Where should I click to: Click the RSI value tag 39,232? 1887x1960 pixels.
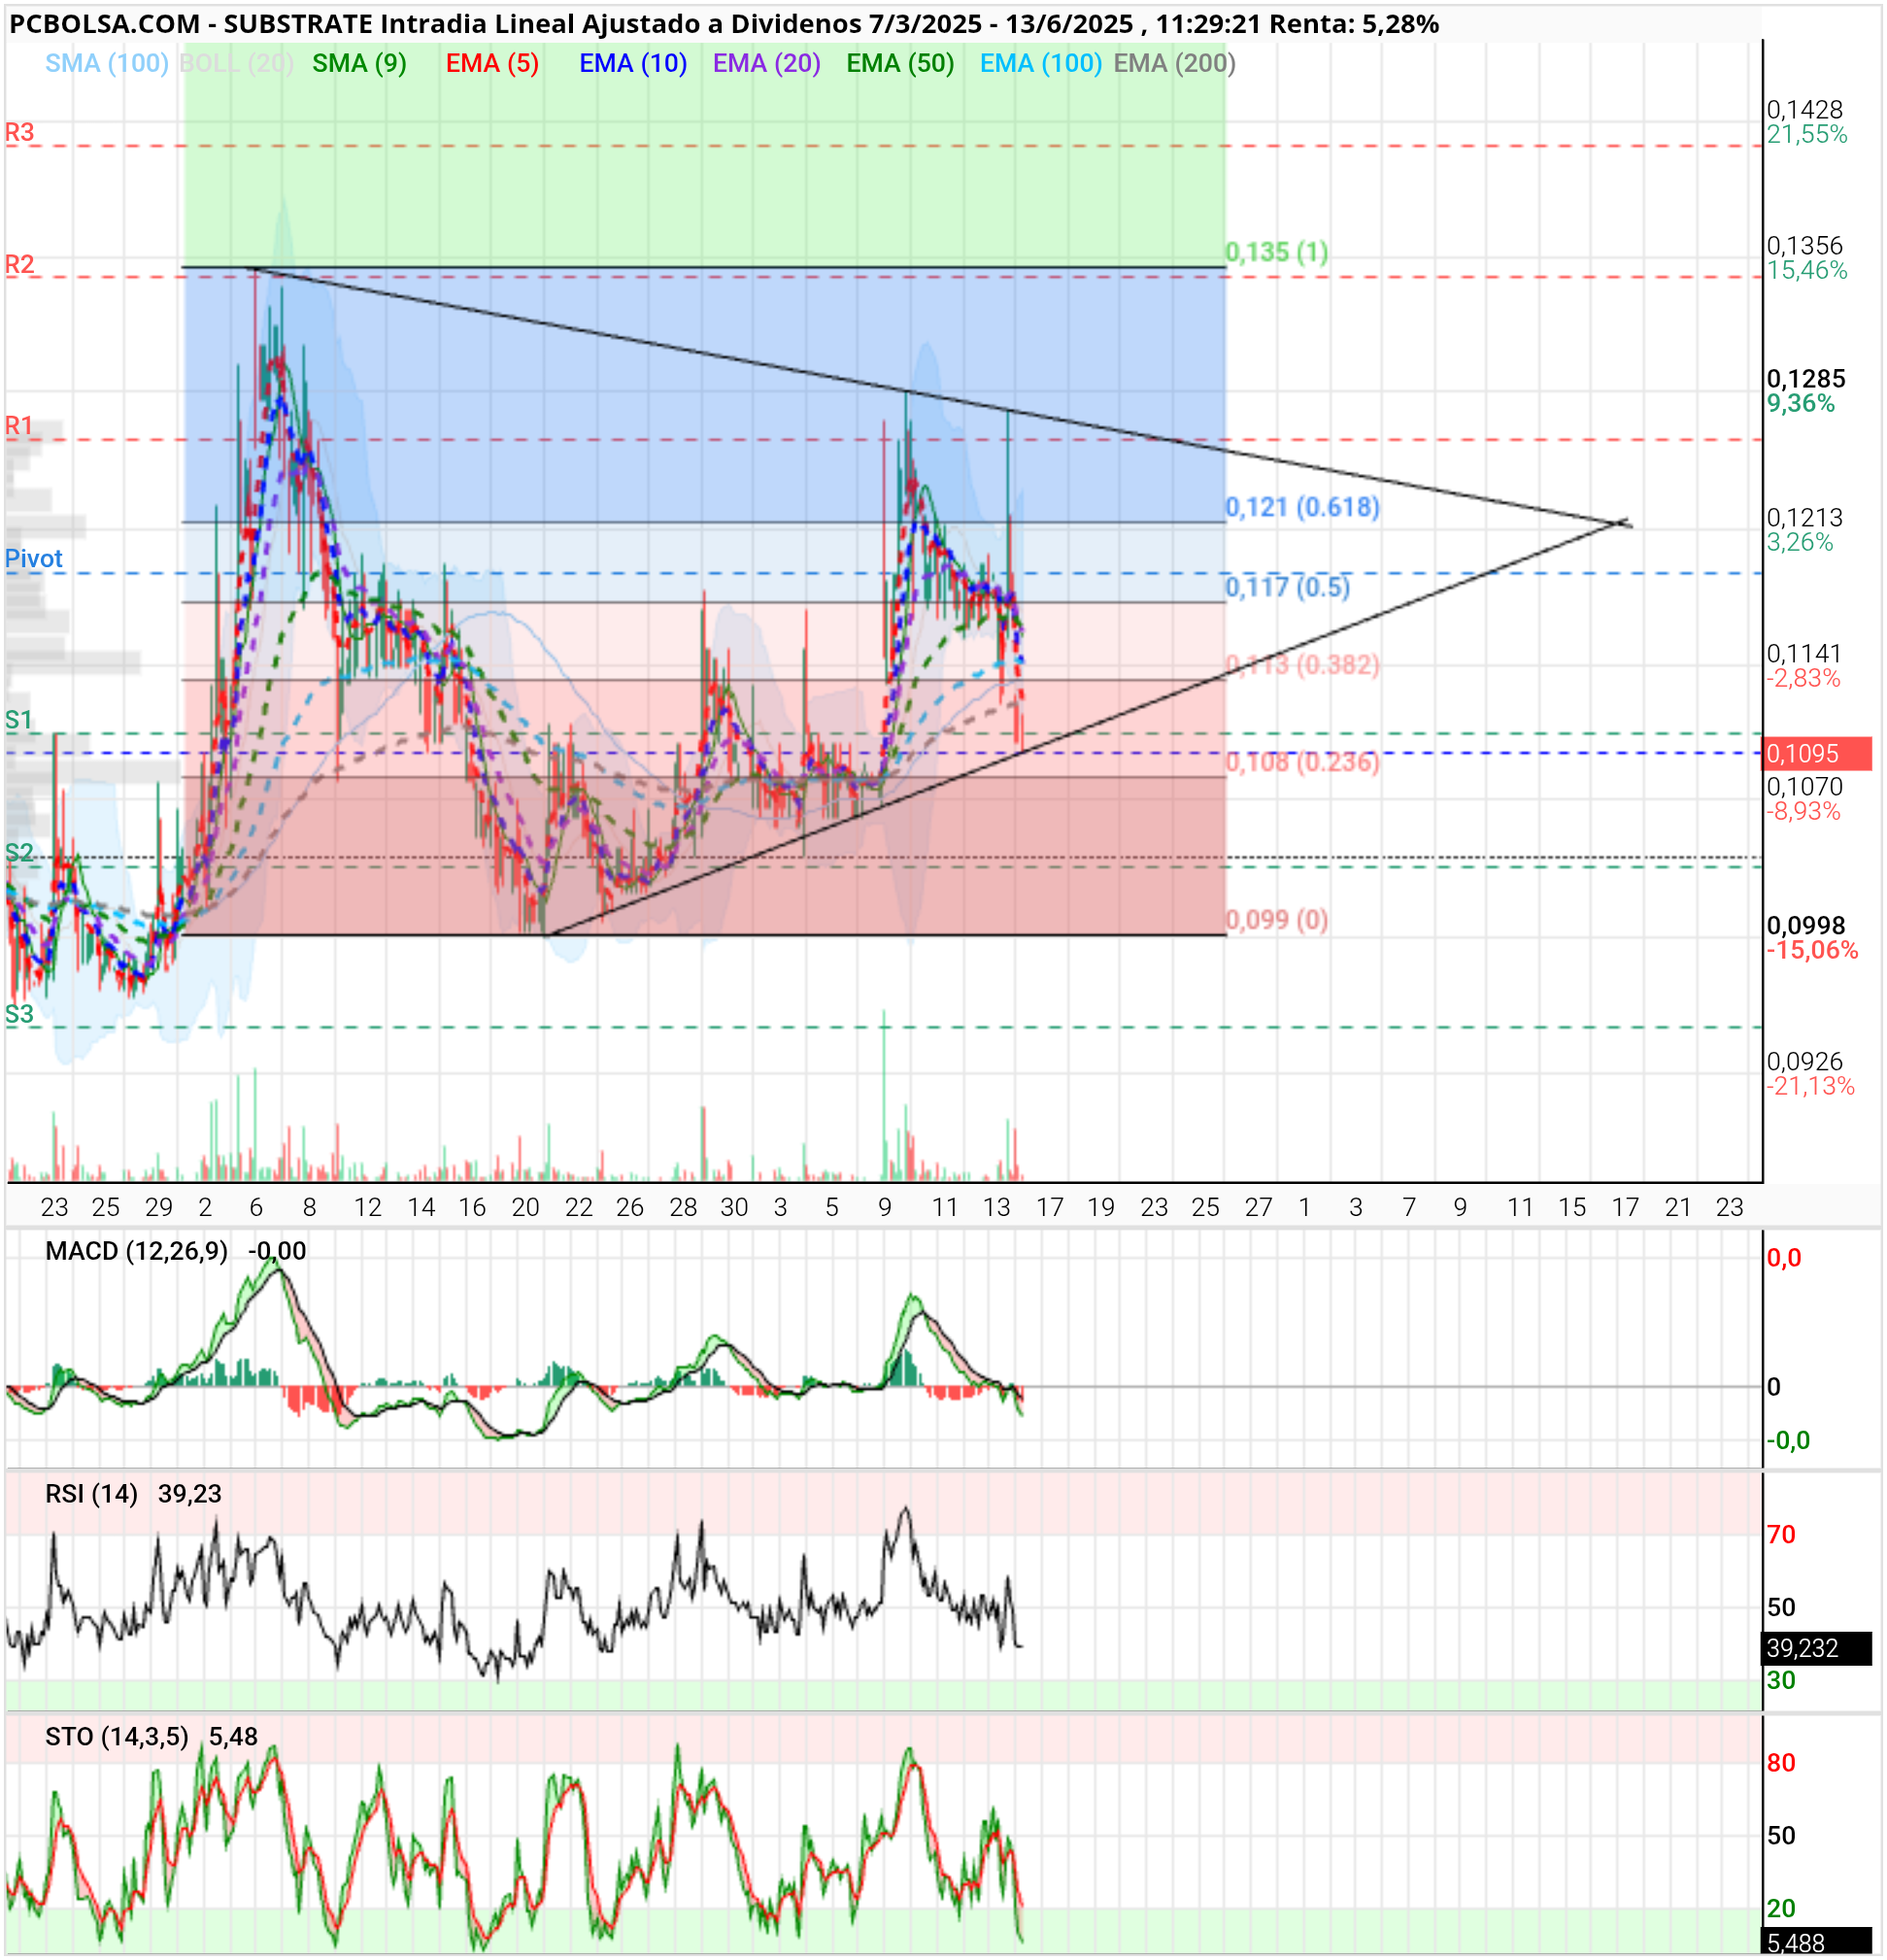point(1816,1648)
